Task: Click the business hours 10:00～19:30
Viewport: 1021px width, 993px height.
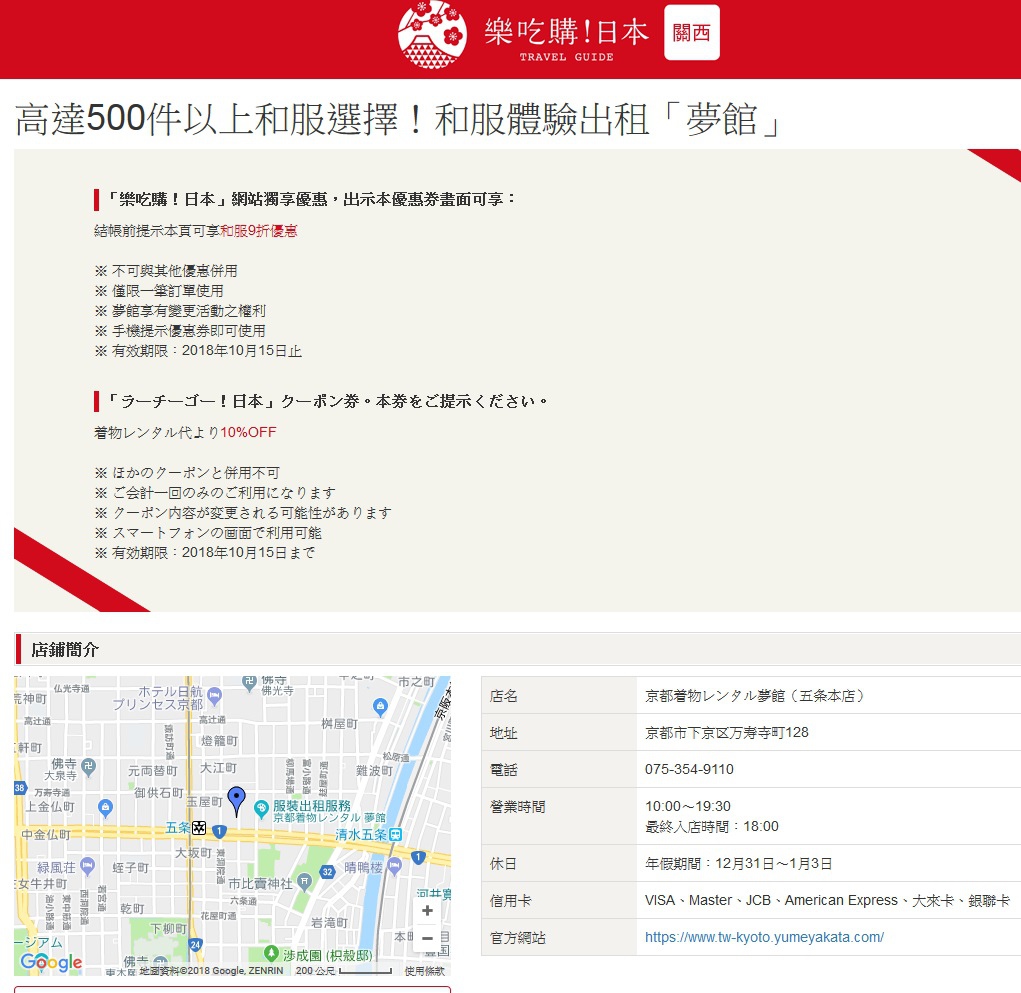Action: tap(688, 806)
